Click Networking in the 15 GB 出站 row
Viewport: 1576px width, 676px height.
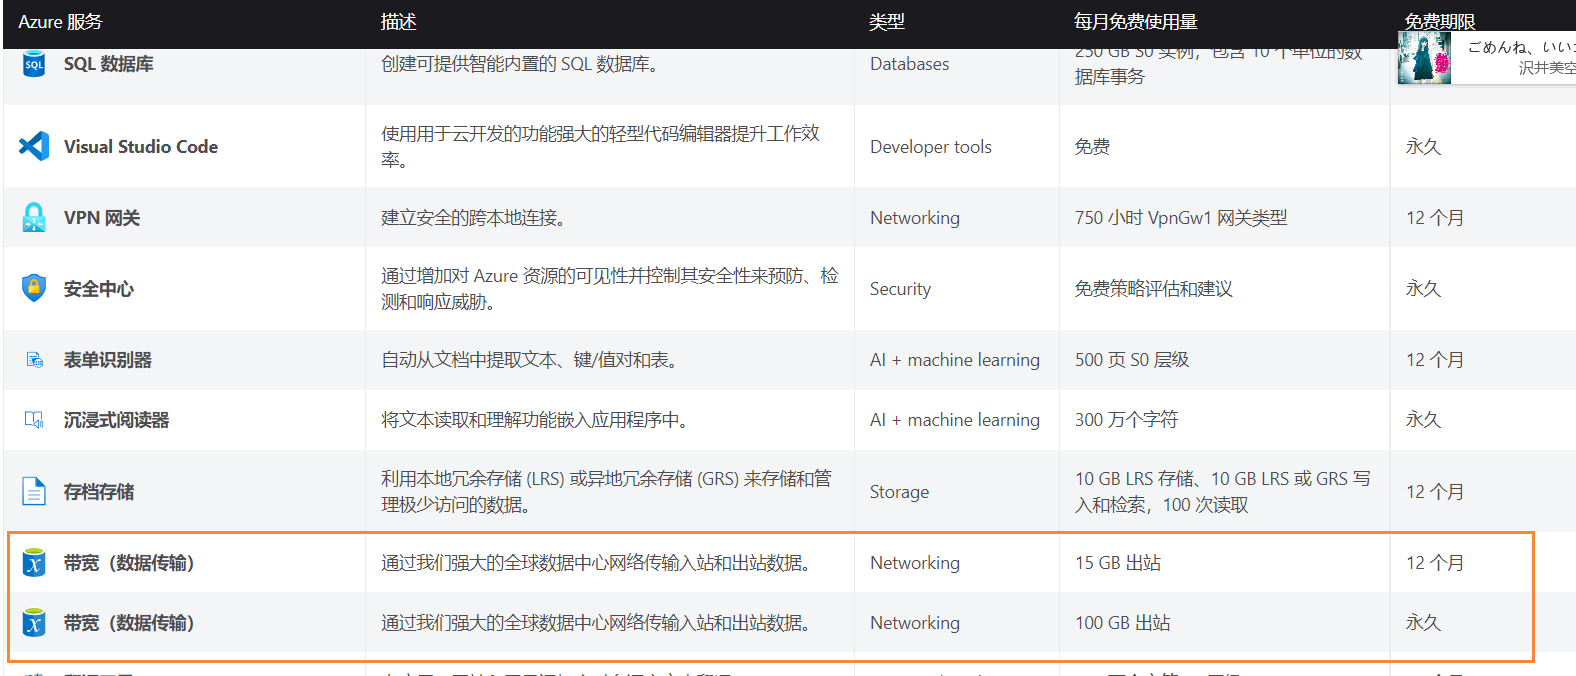915,563
